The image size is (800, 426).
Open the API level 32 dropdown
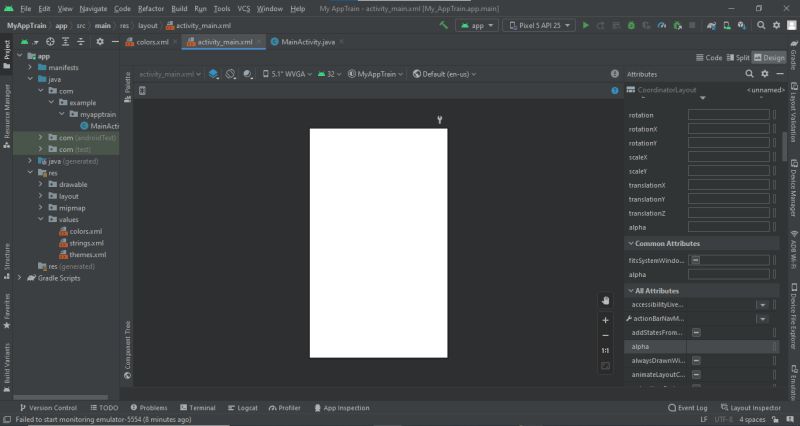[329, 74]
